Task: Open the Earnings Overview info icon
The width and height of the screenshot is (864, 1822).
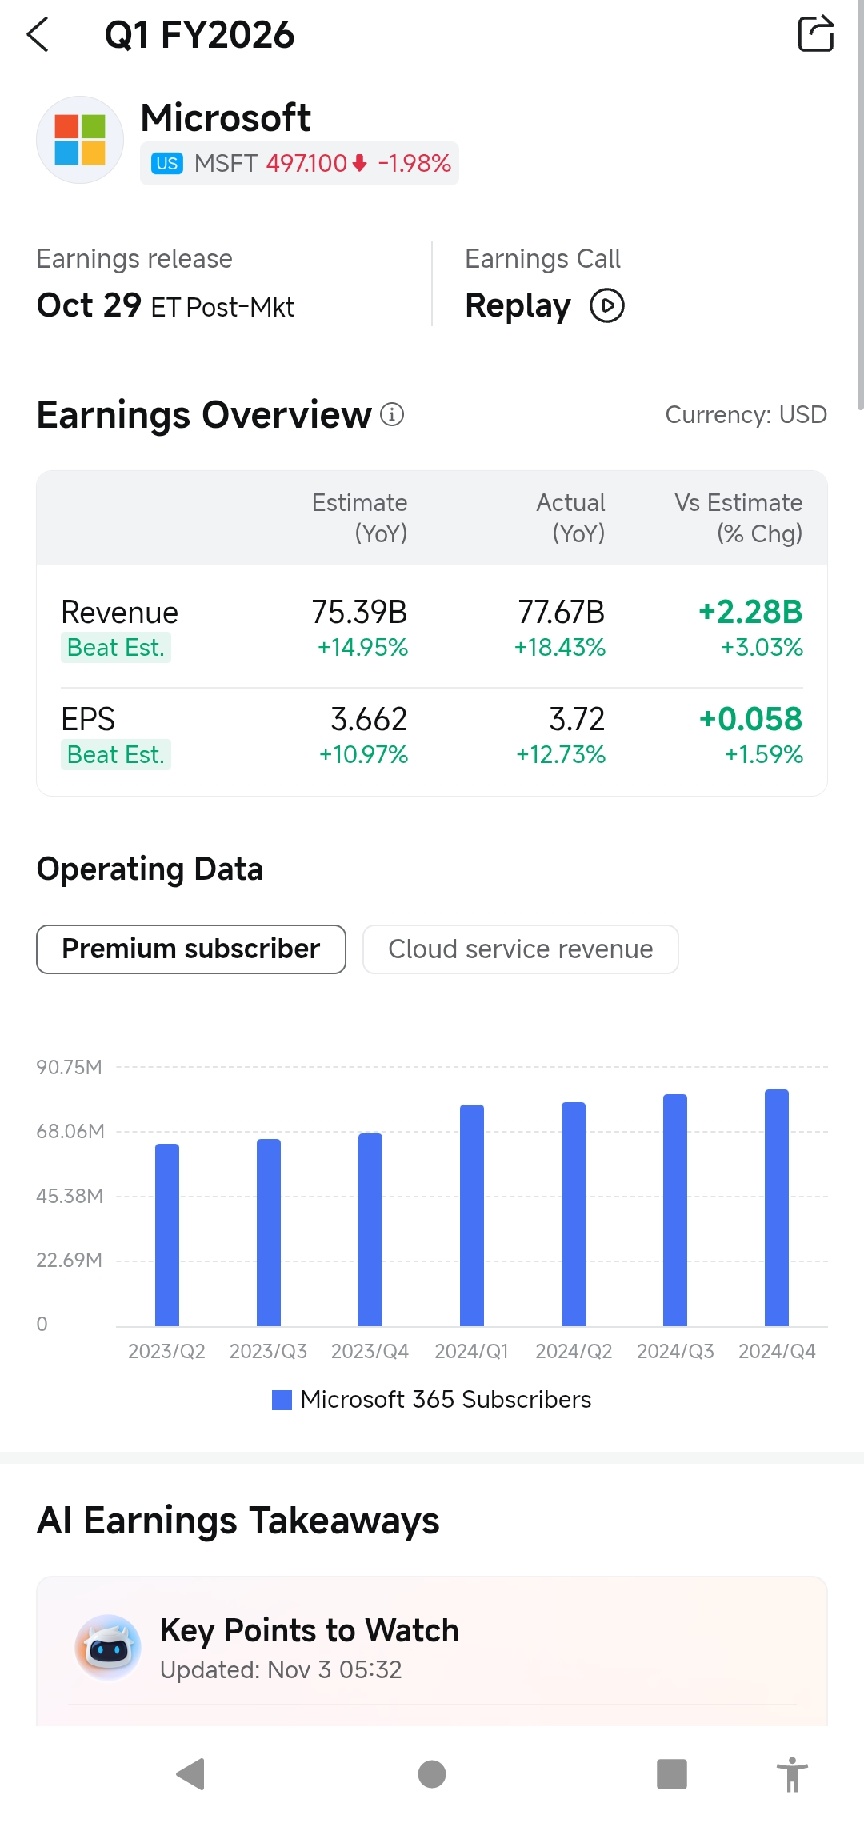Action: point(392,414)
